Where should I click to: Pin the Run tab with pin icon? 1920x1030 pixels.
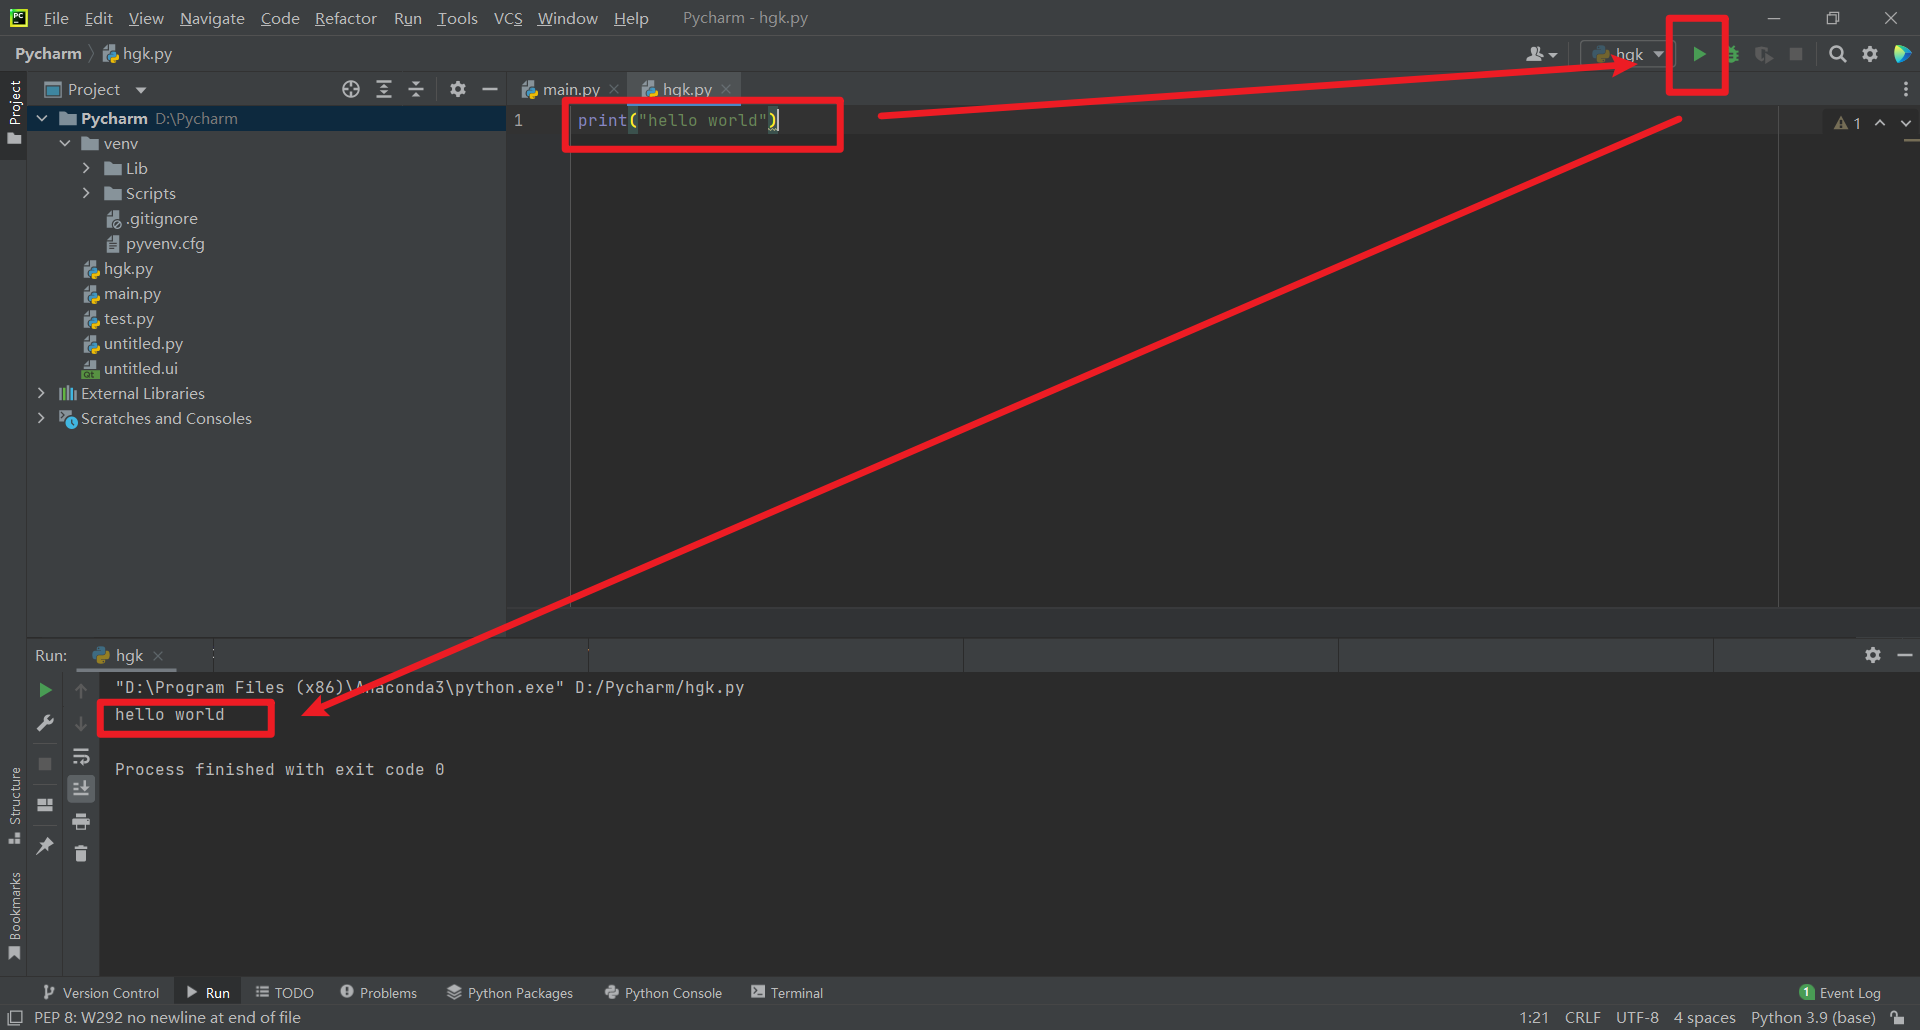click(44, 845)
